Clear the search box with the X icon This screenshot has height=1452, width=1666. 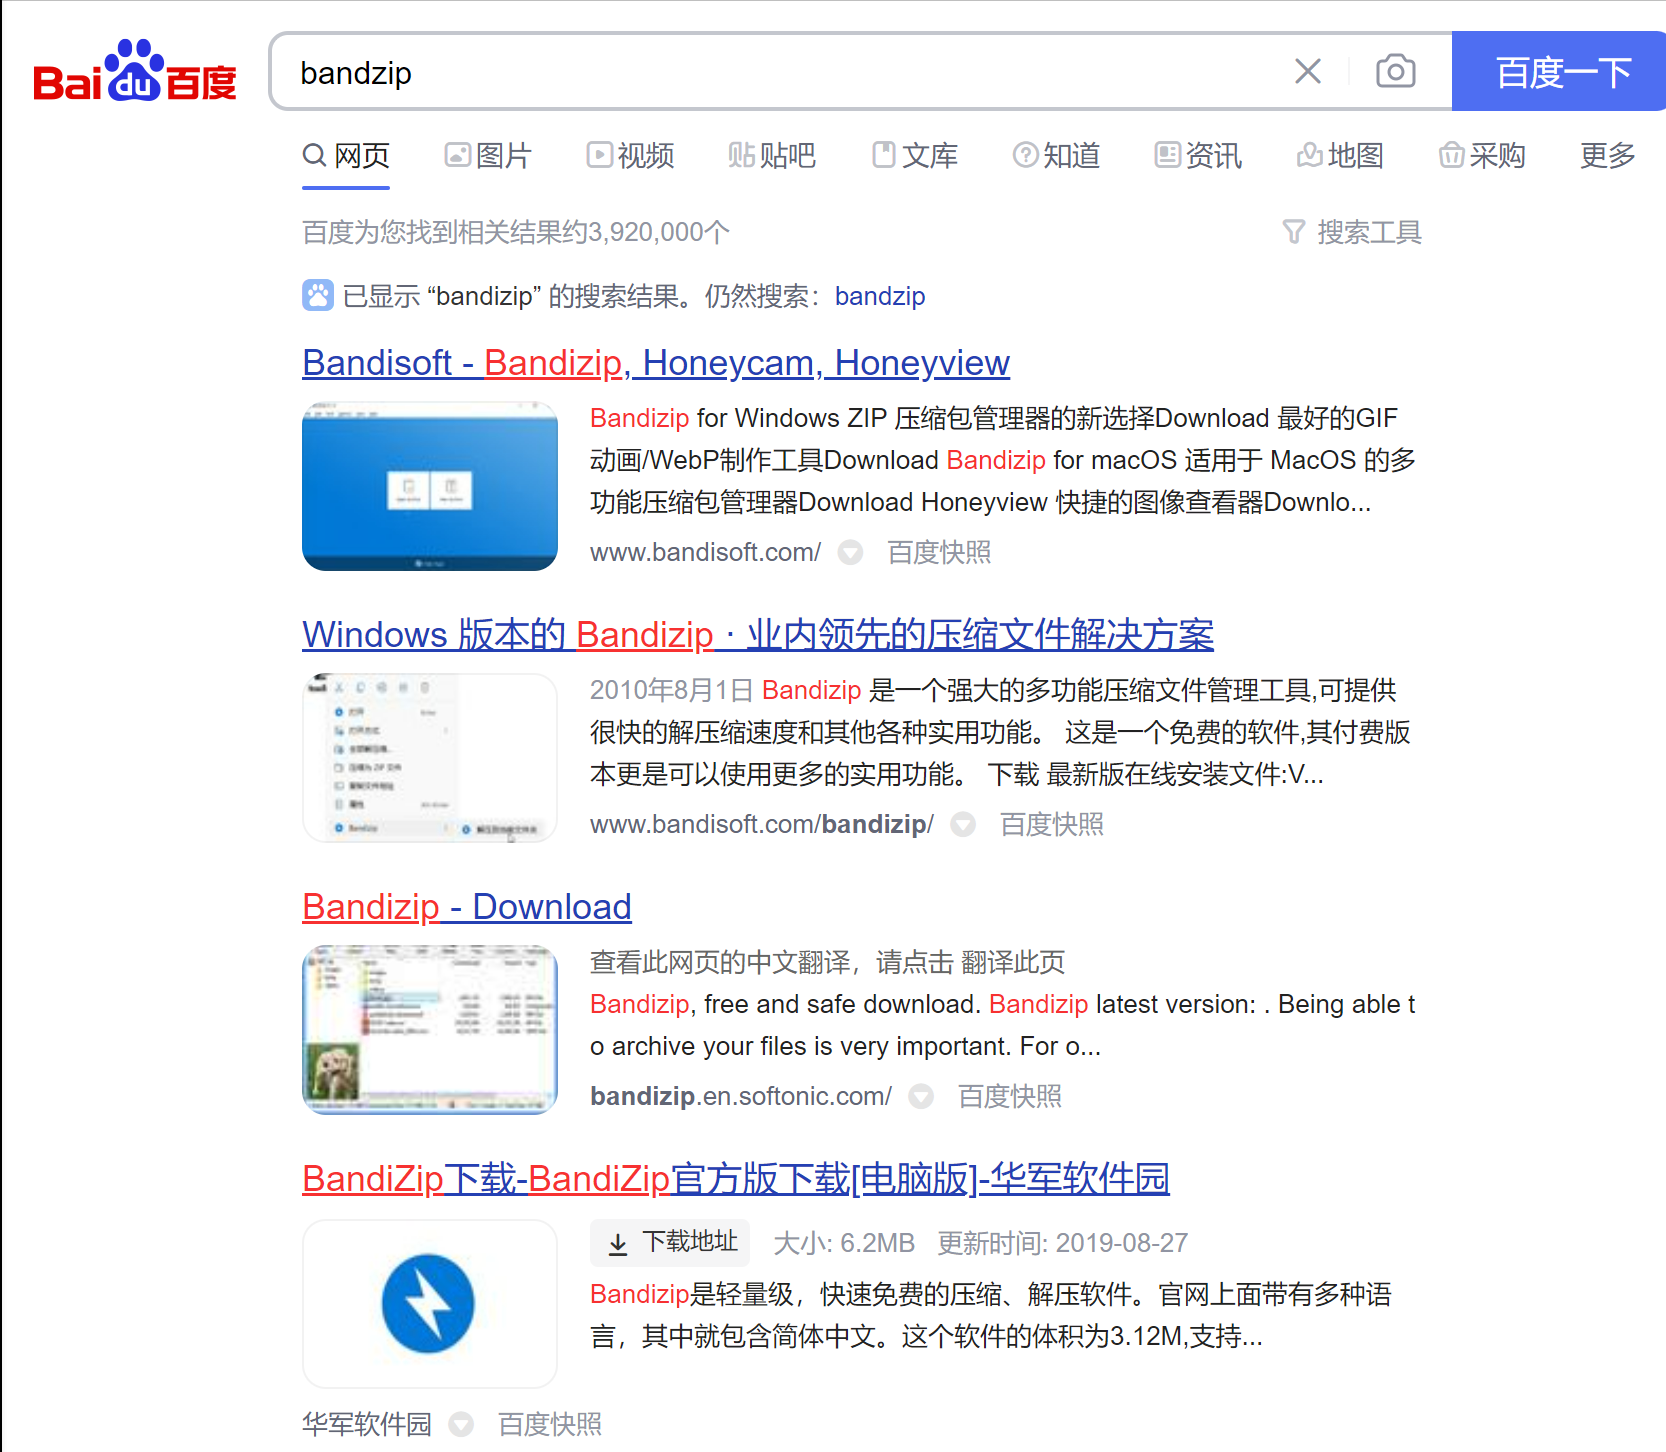point(1307,71)
